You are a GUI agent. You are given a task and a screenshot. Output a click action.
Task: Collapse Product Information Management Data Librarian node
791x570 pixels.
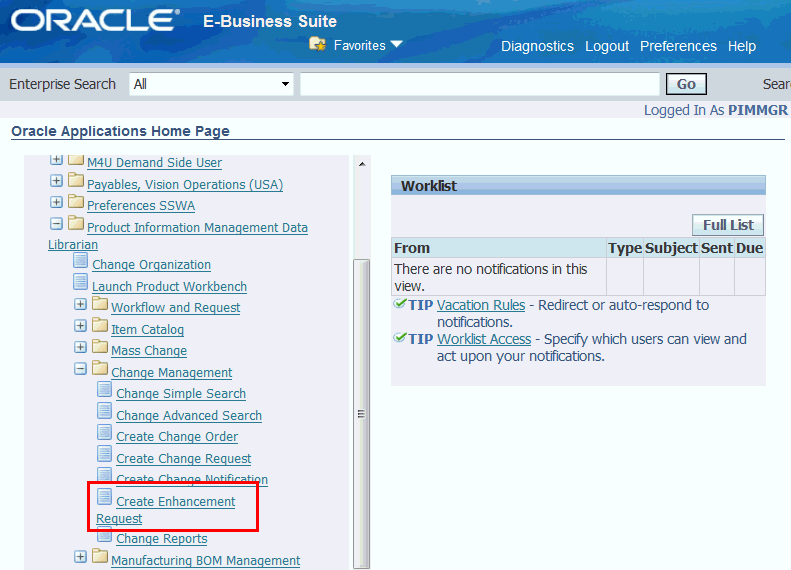[56, 223]
